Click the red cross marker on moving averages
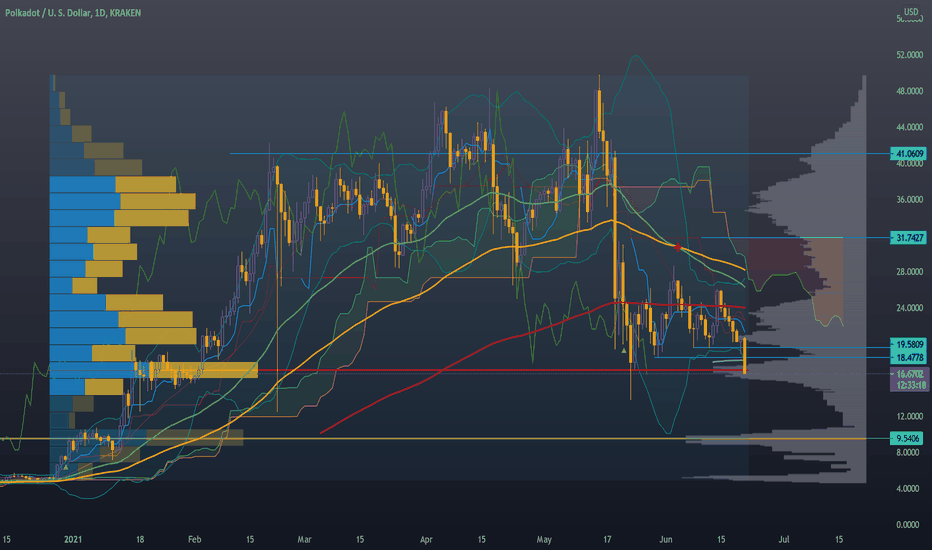This screenshot has height=550, width=932. click(x=678, y=246)
